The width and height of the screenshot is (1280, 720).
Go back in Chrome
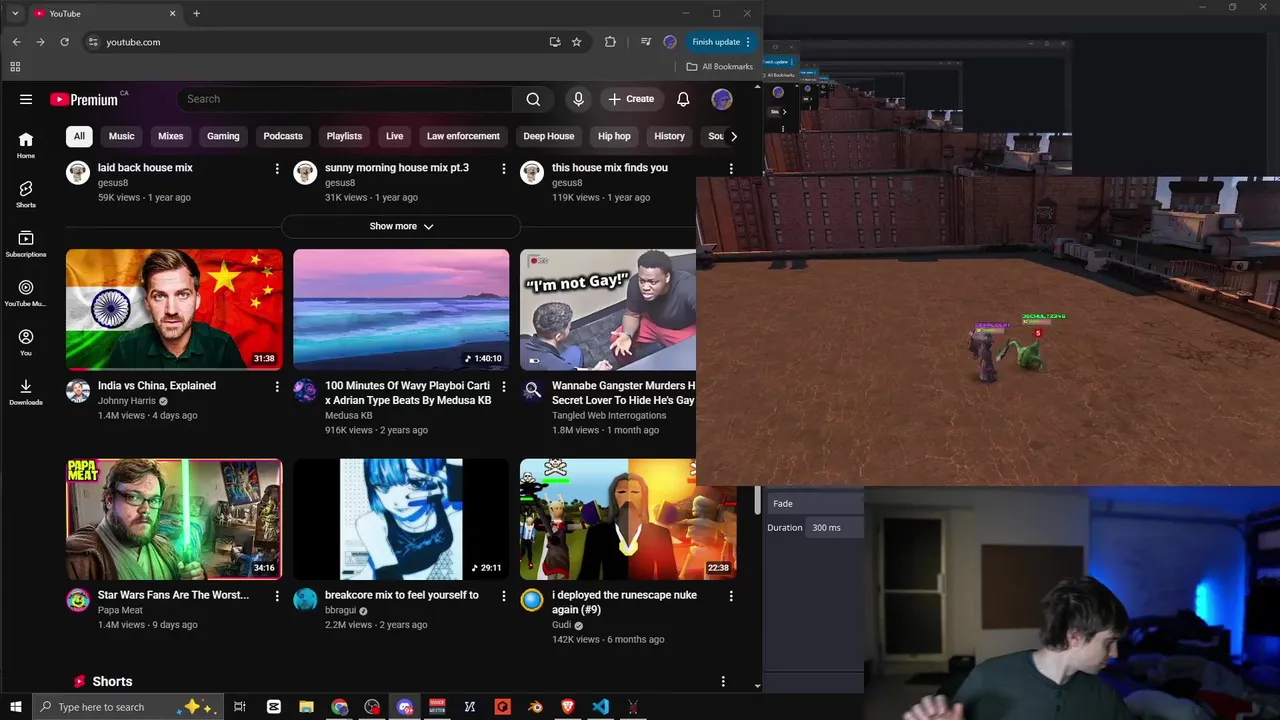16,42
